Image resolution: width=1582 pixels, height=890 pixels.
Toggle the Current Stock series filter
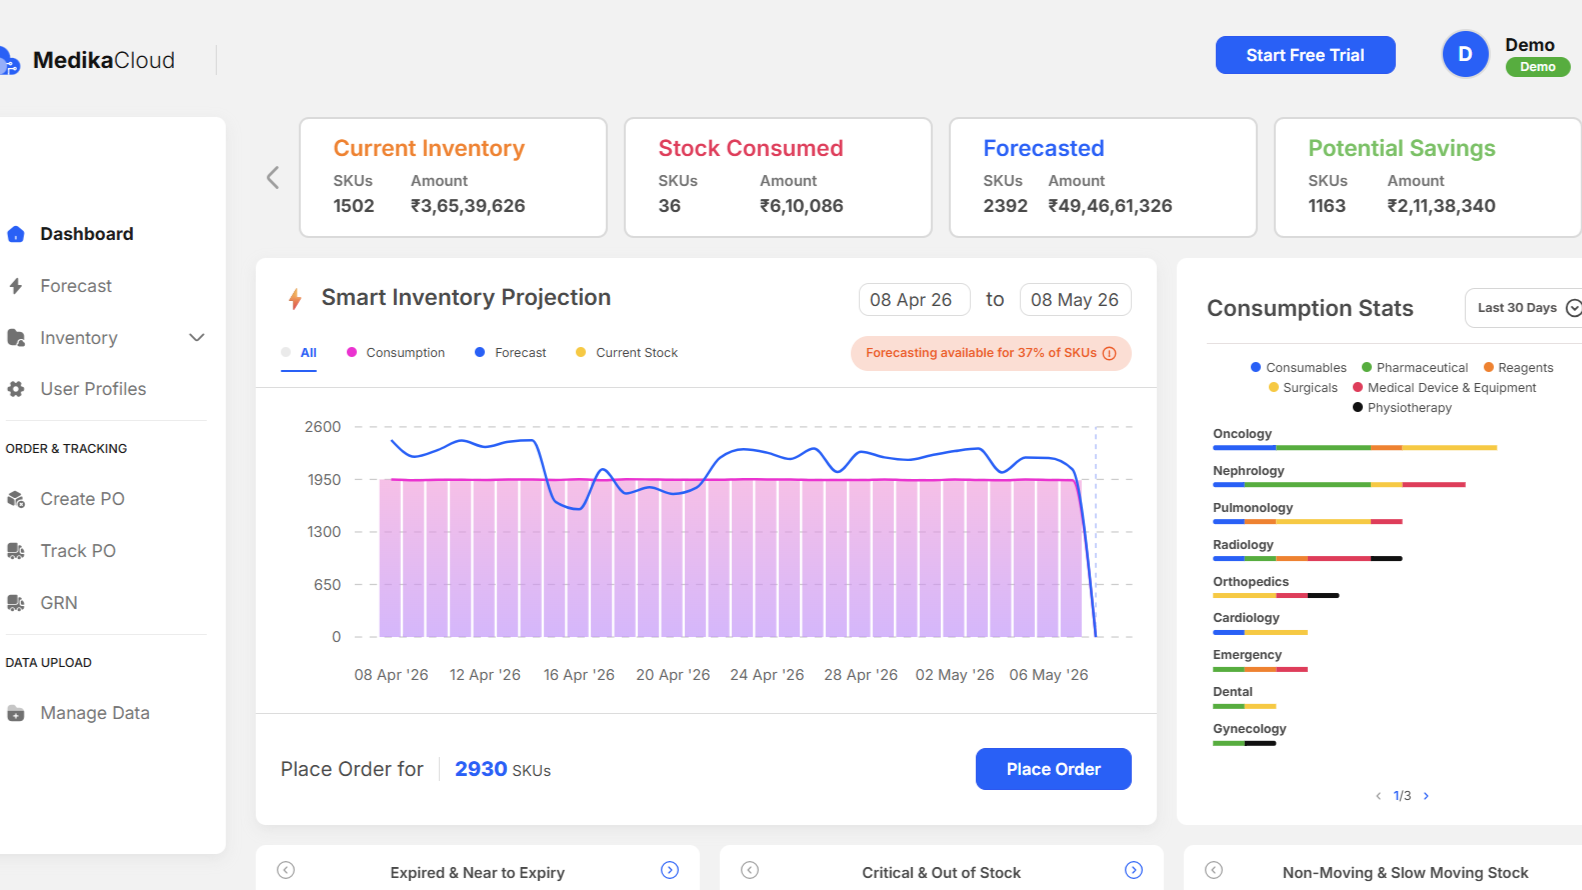[x=626, y=353]
